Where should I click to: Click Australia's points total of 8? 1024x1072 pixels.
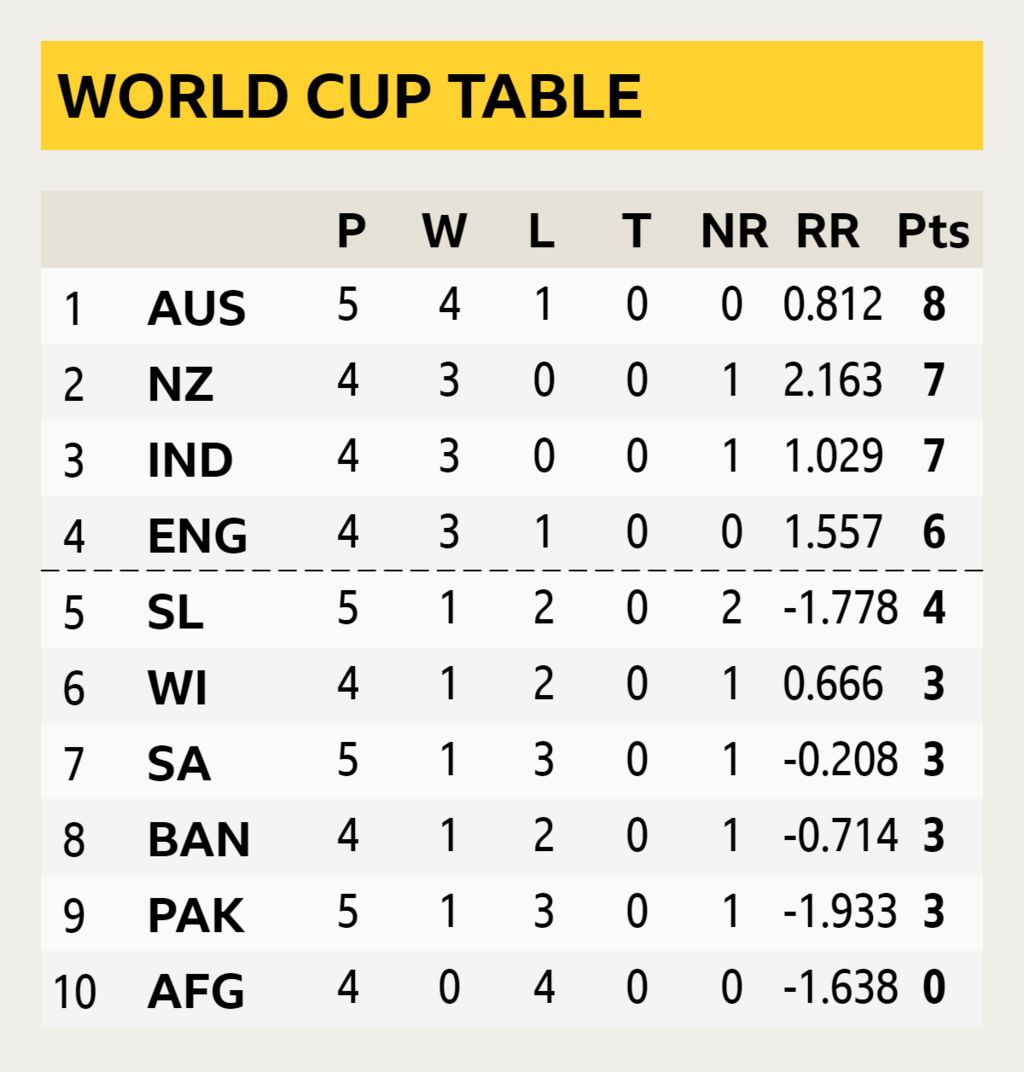[x=934, y=306]
